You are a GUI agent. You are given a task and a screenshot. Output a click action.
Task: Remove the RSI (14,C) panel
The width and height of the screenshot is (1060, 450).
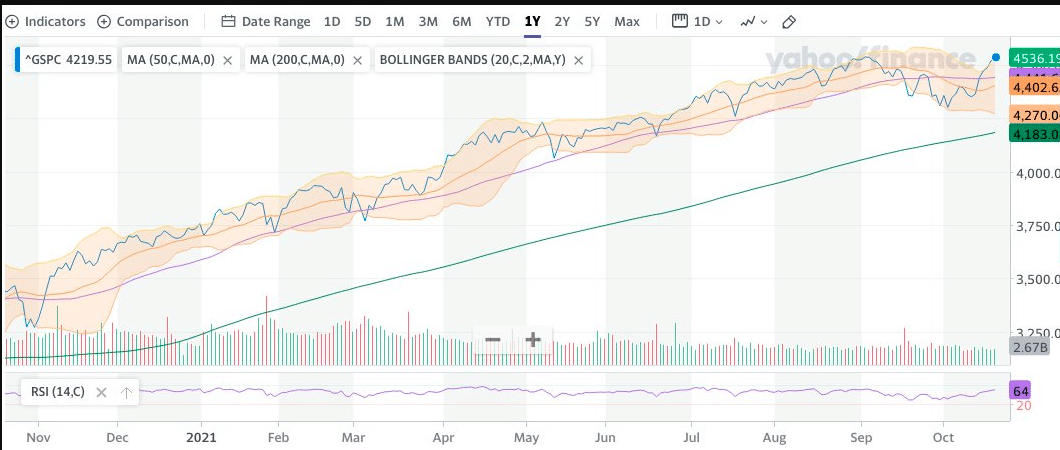click(100, 392)
